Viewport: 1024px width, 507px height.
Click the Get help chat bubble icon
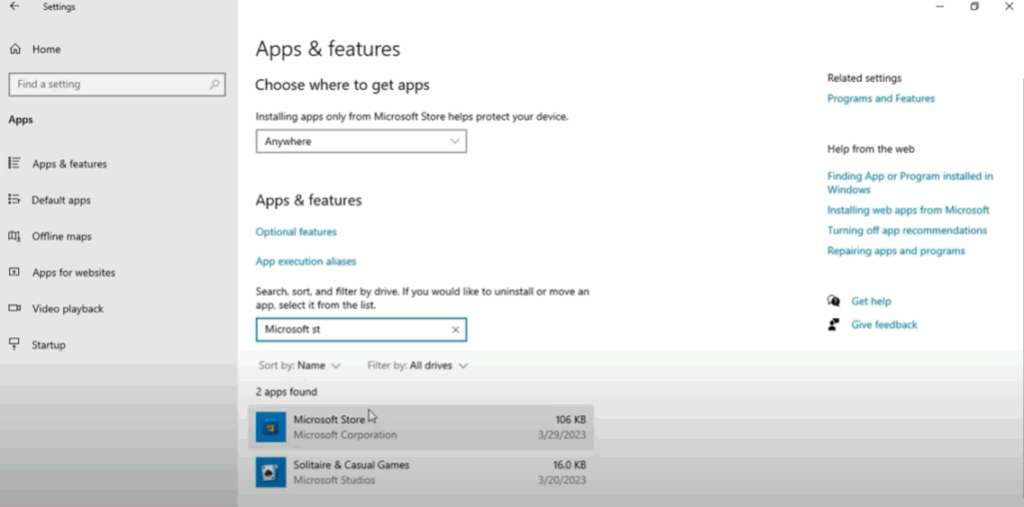tap(833, 301)
